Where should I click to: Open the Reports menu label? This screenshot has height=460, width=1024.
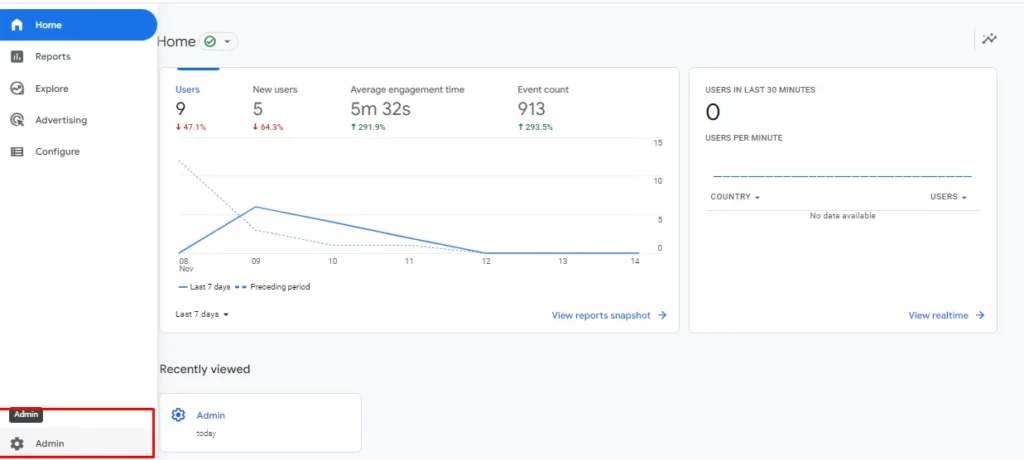53,57
